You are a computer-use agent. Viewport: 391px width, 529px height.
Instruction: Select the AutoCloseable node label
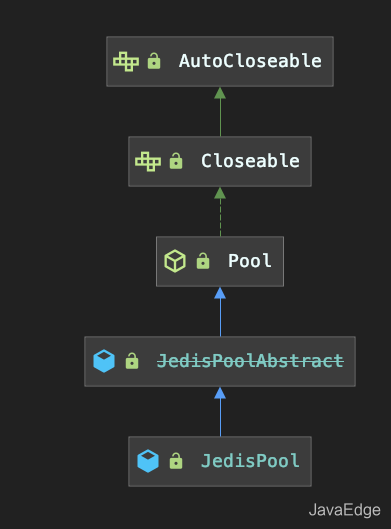[250, 61]
